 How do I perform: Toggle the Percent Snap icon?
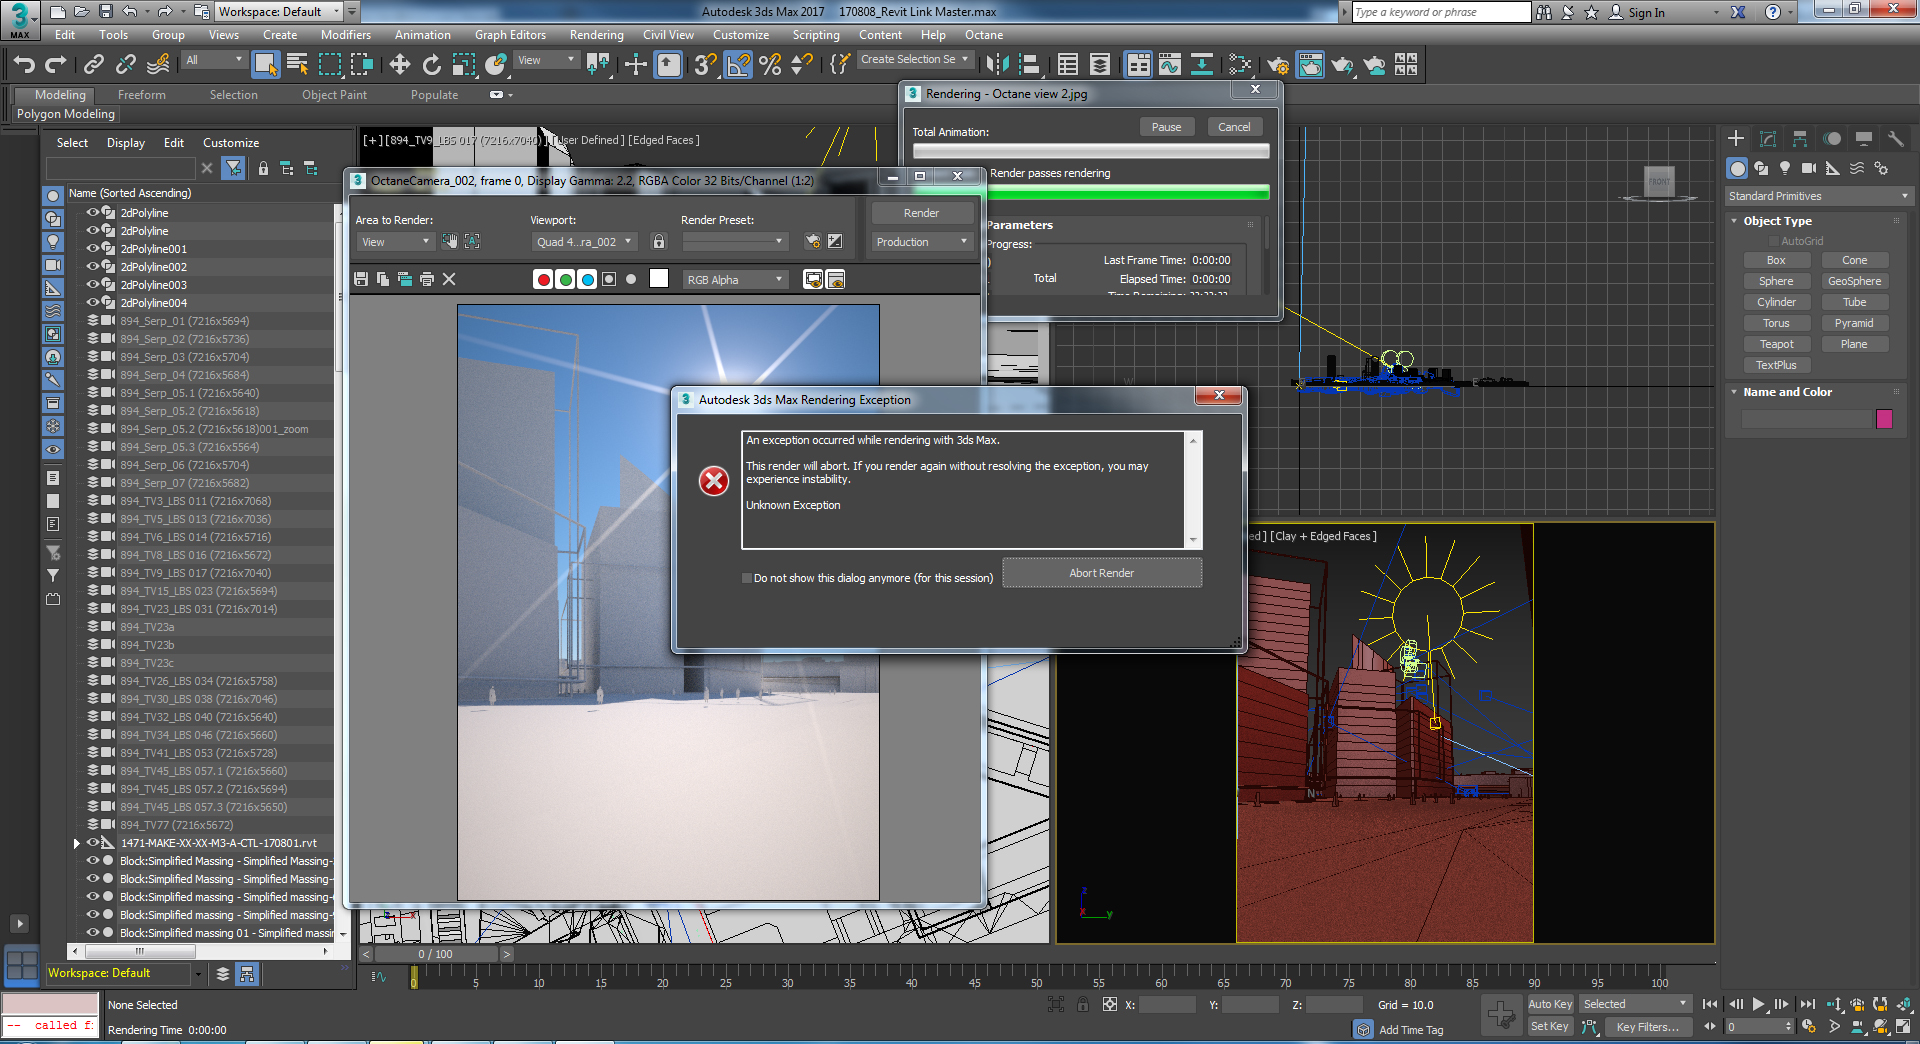[770, 65]
